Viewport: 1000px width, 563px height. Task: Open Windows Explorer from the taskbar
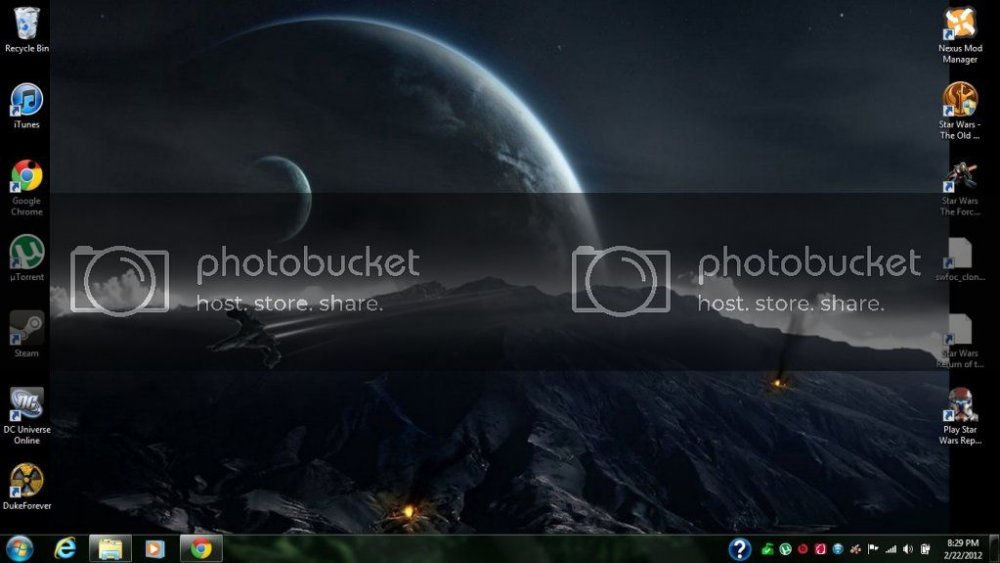click(x=110, y=549)
